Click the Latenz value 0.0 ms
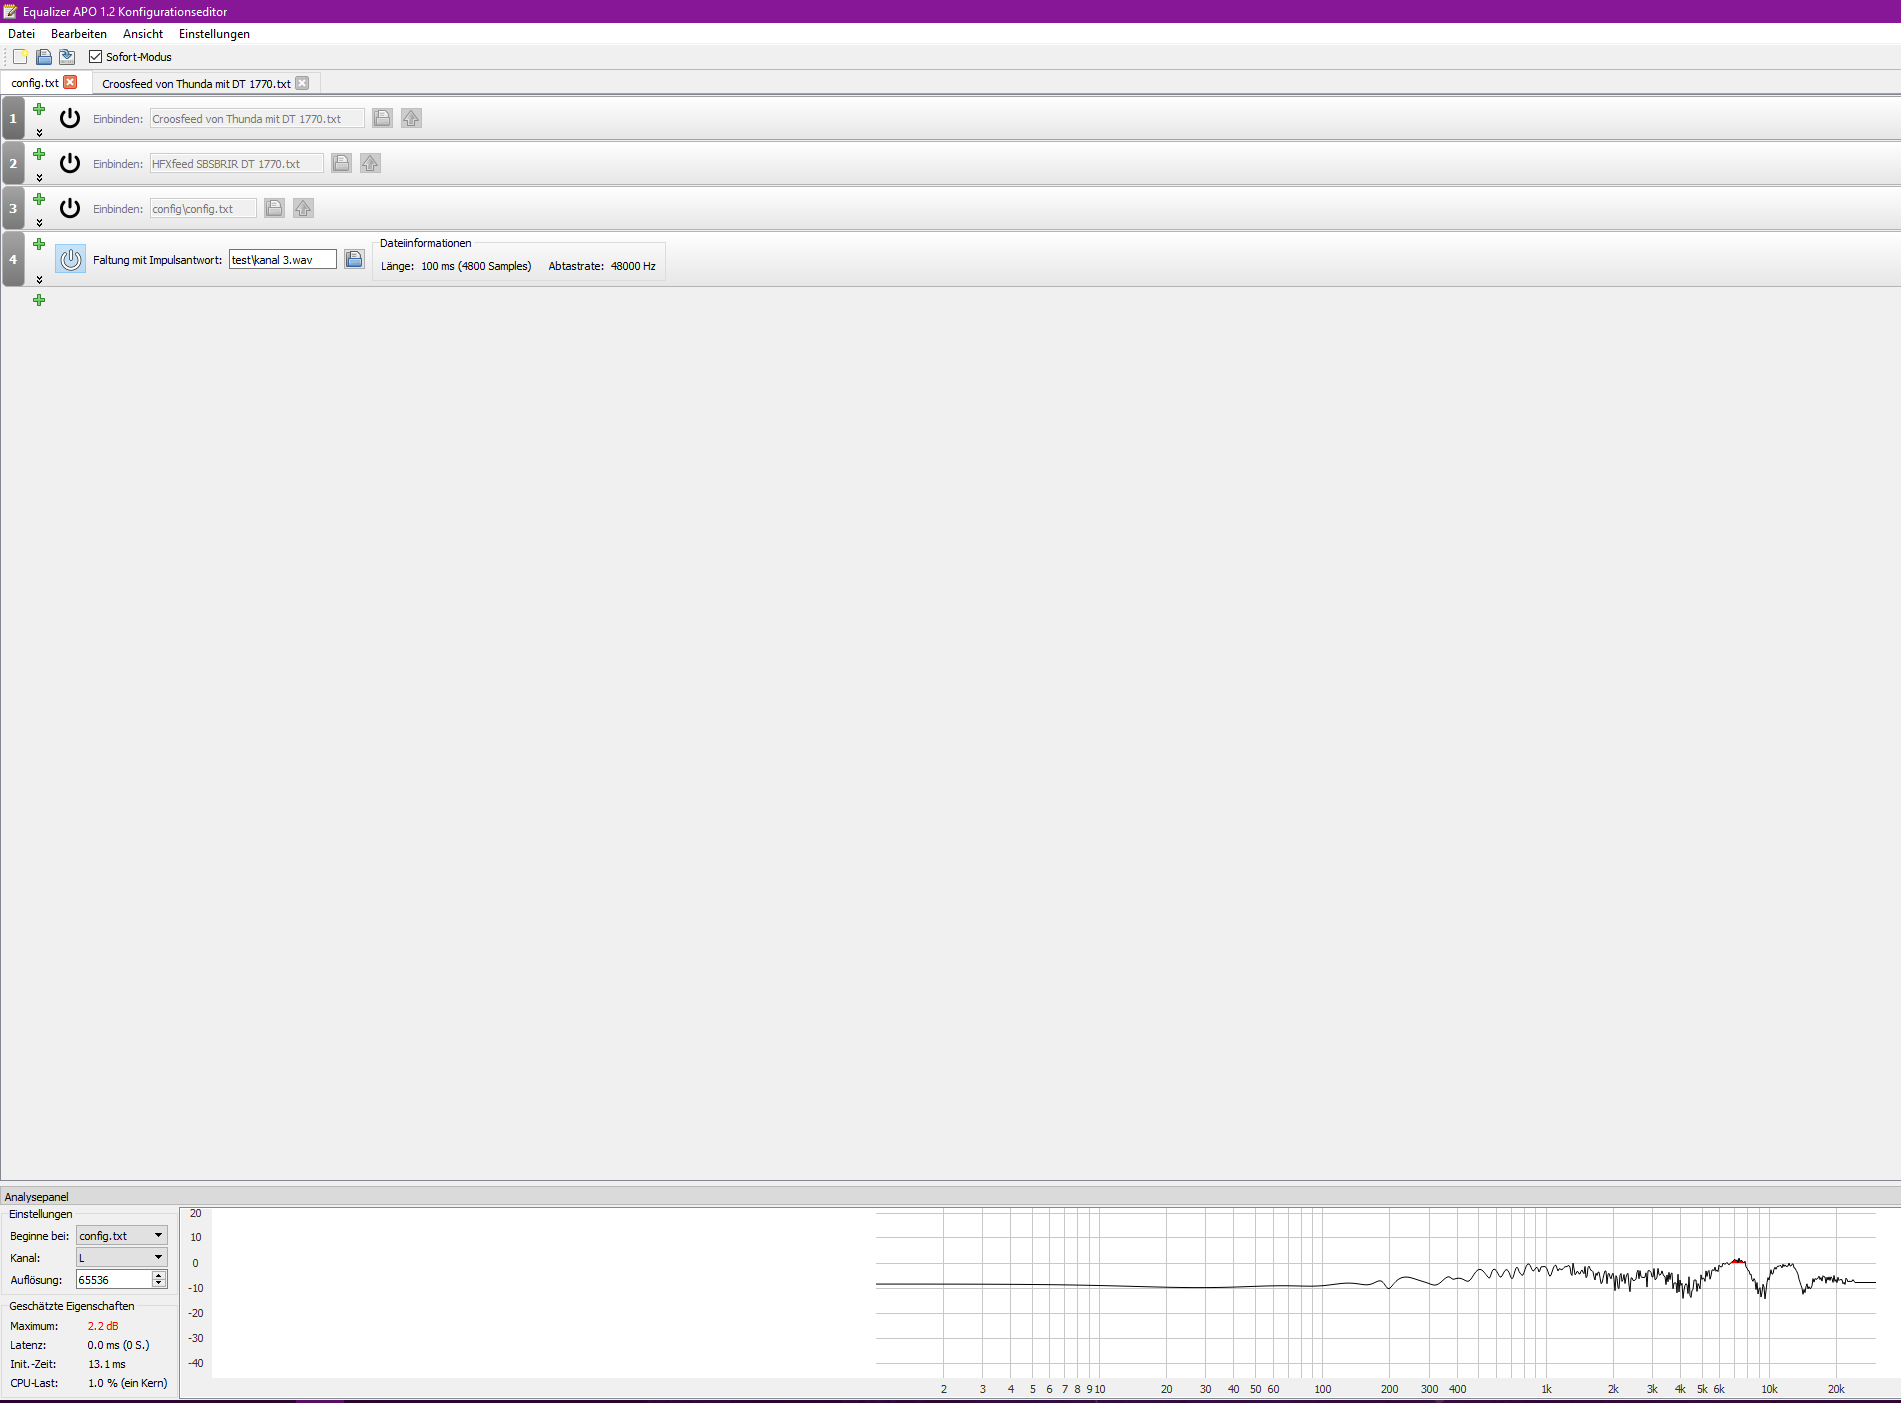Image resolution: width=1901 pixels, height=1403 pixels. pyautogui.click(x=118, y=1345)
